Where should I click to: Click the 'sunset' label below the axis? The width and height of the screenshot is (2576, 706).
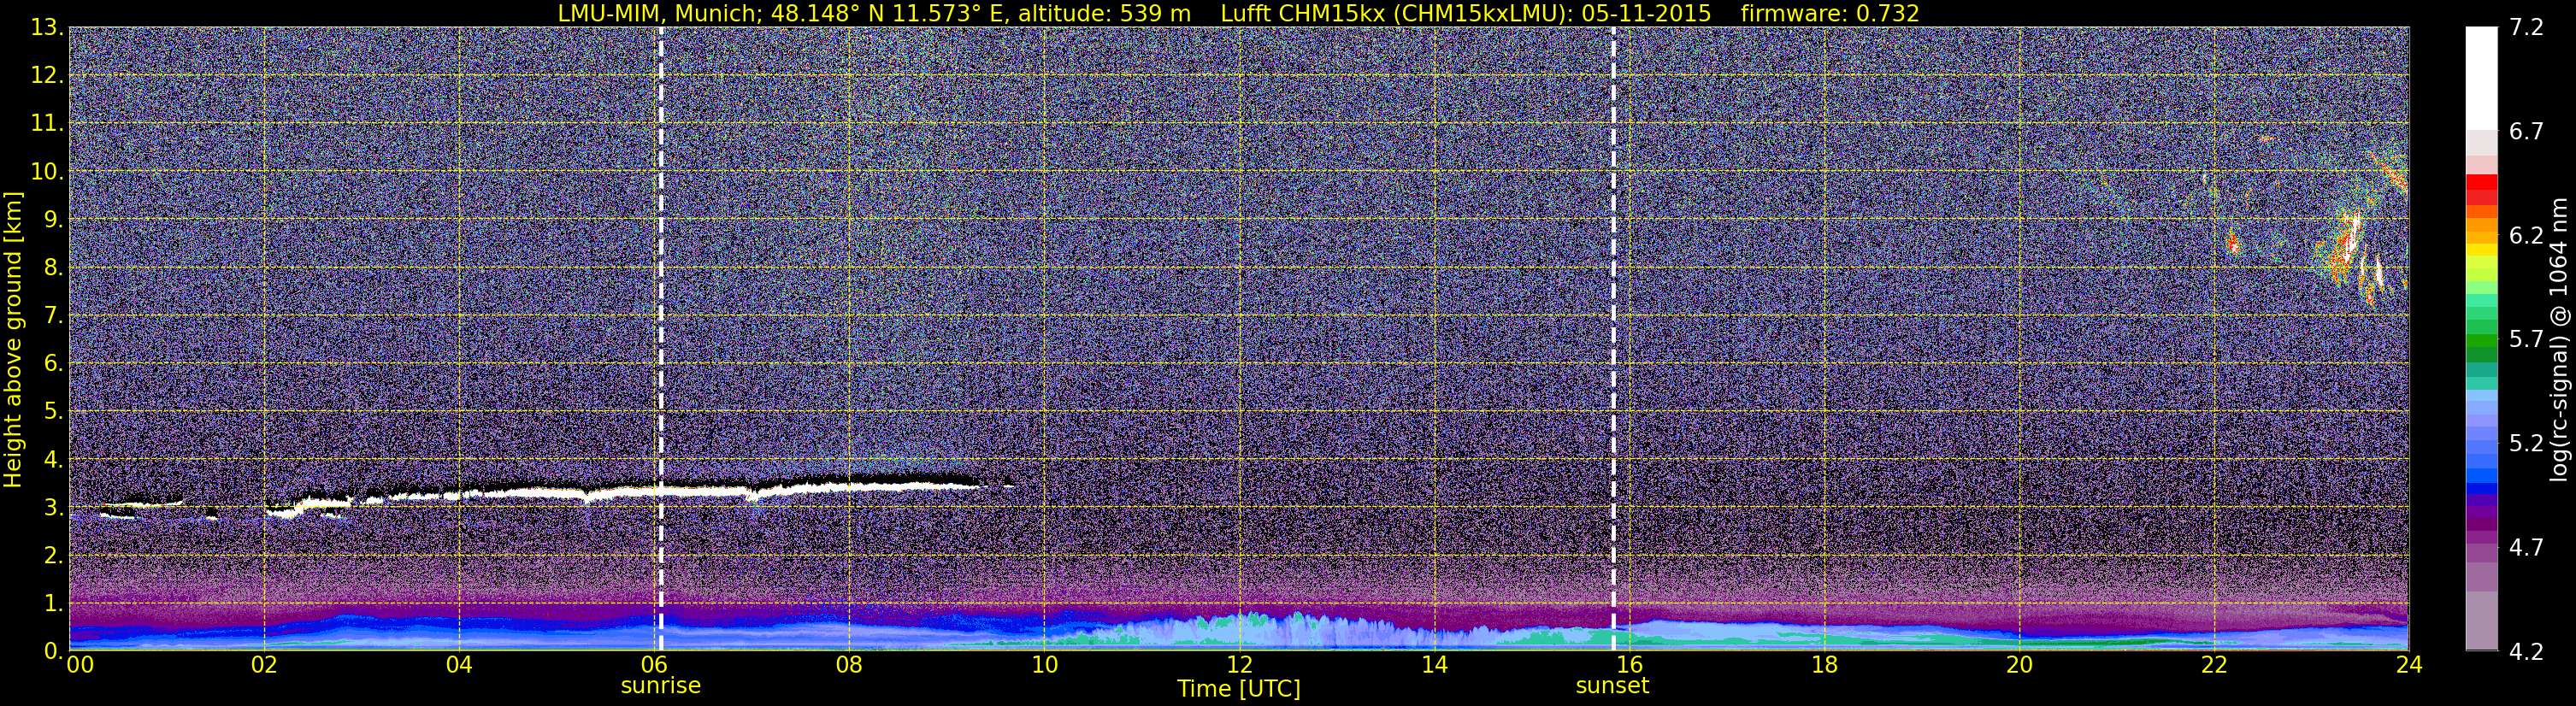[x=1612, y=686]
